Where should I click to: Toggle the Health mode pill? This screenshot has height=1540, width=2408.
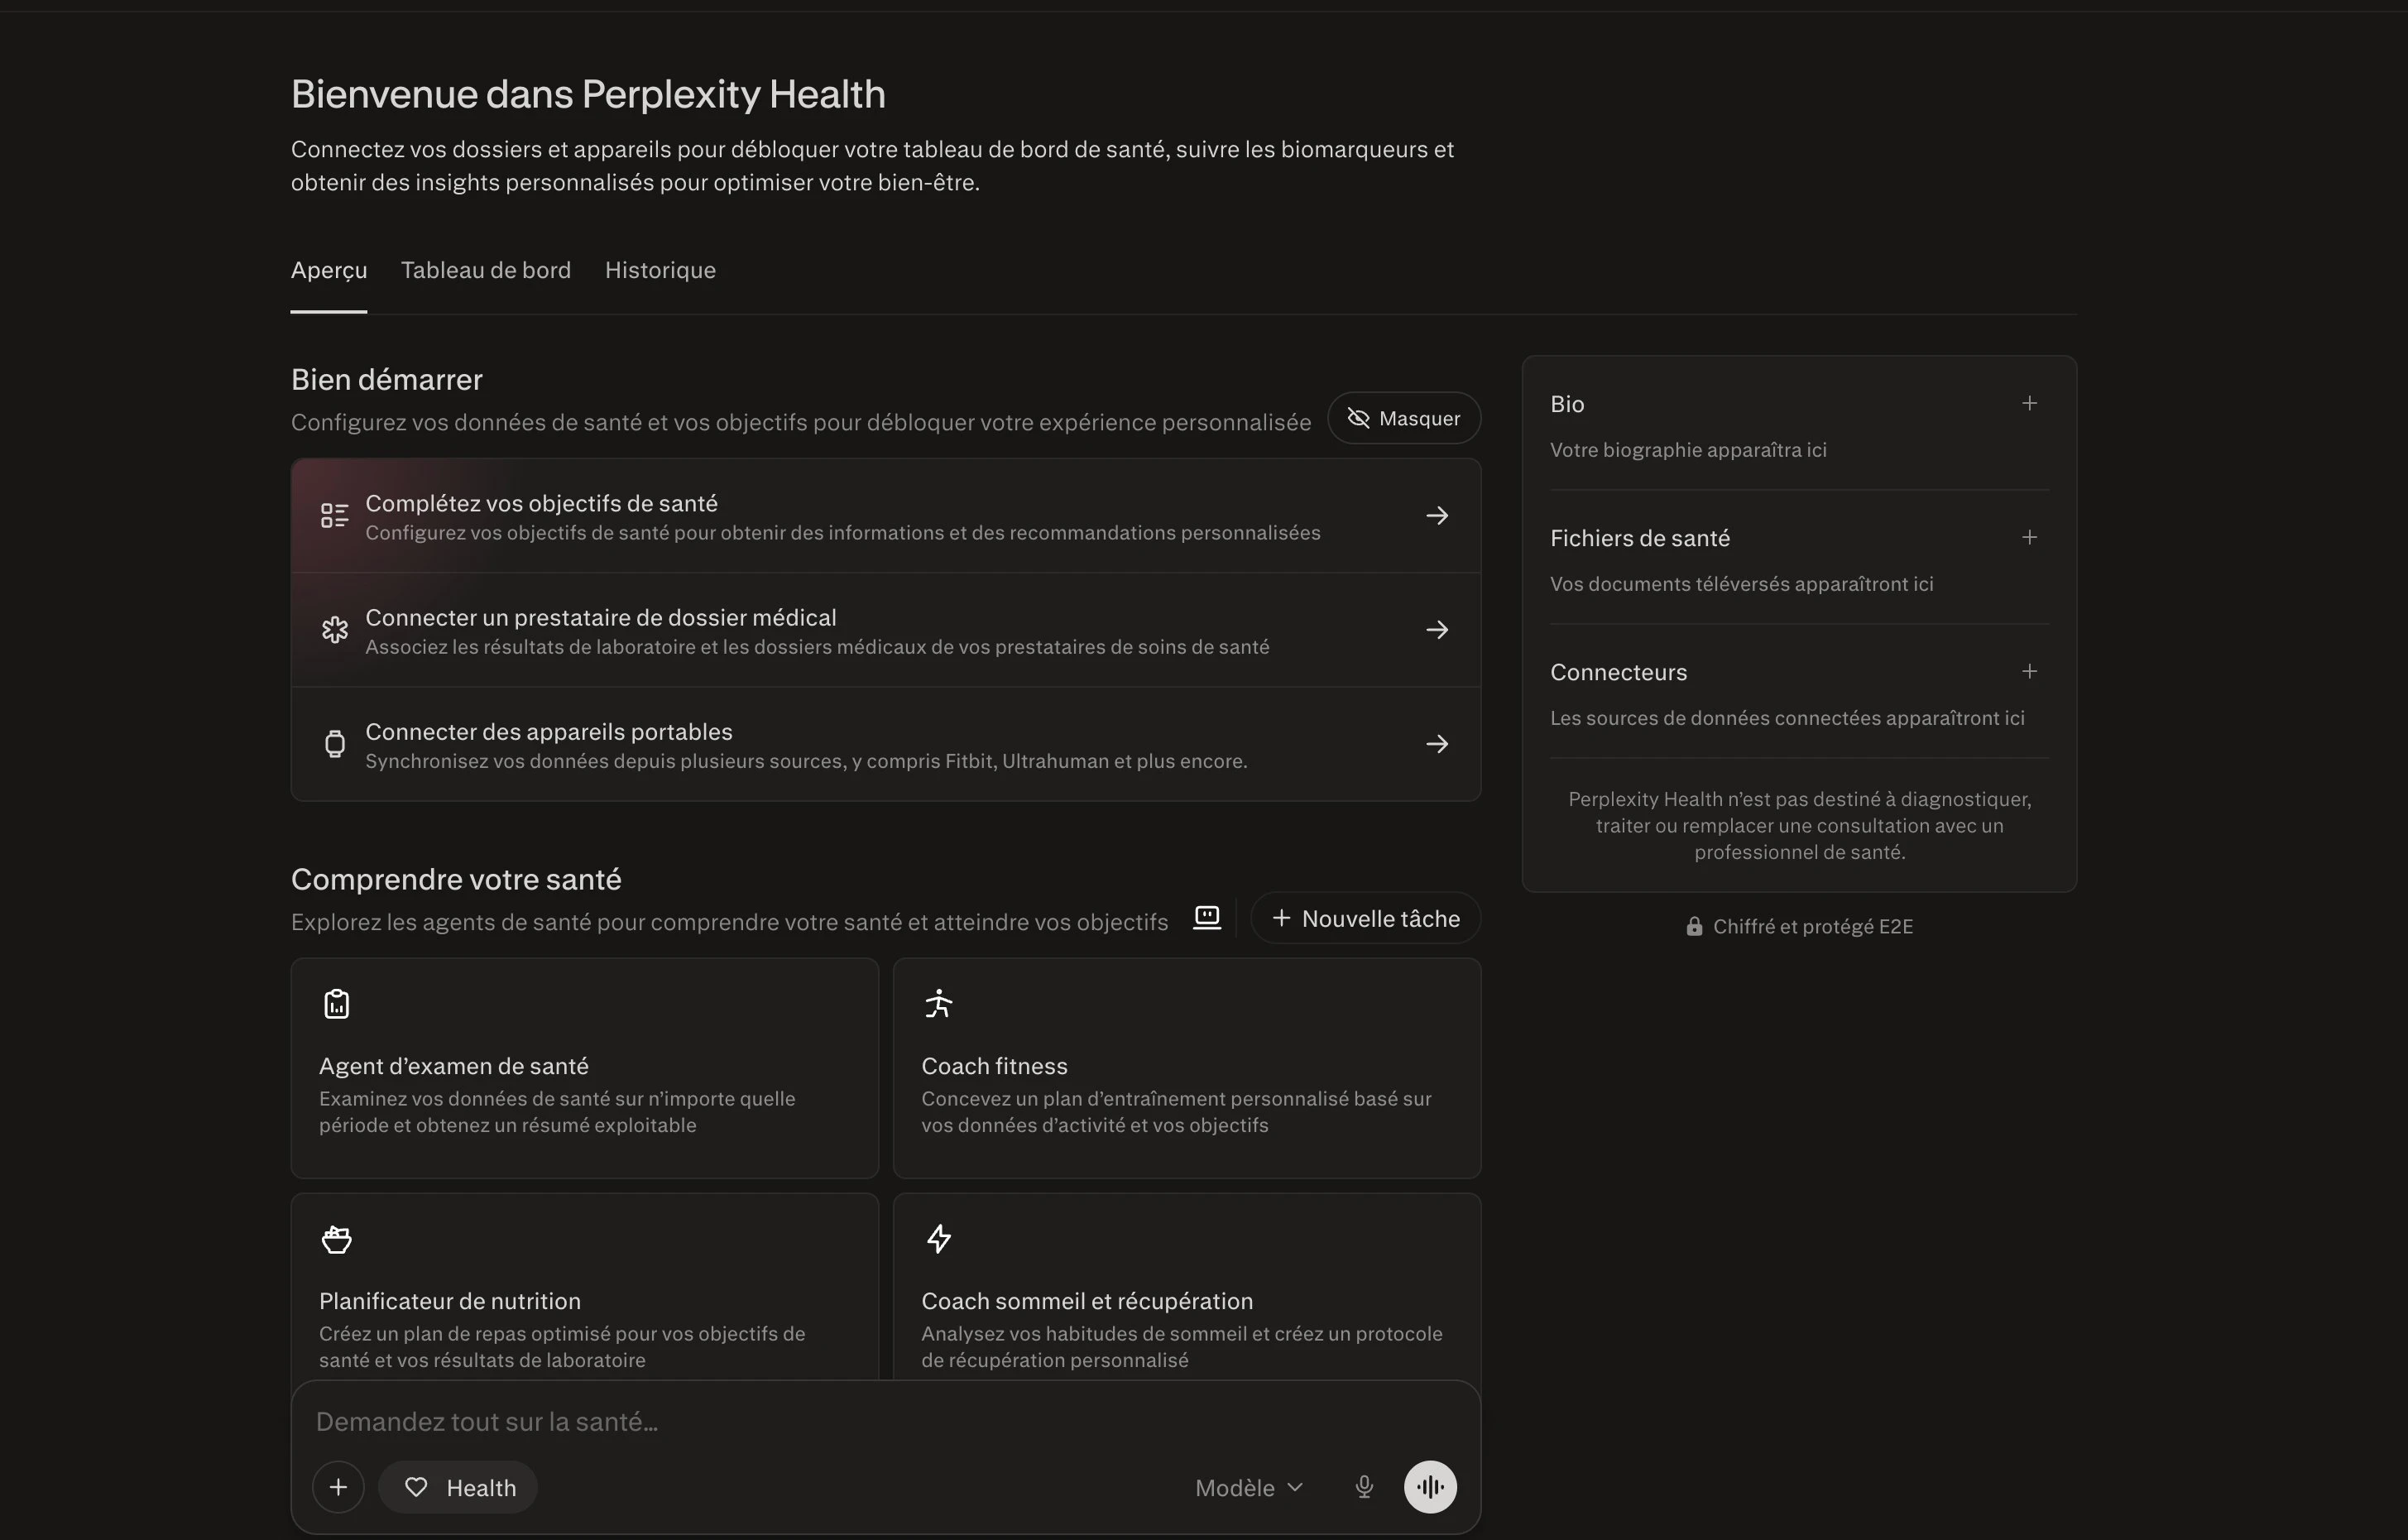pos(459,1487)
